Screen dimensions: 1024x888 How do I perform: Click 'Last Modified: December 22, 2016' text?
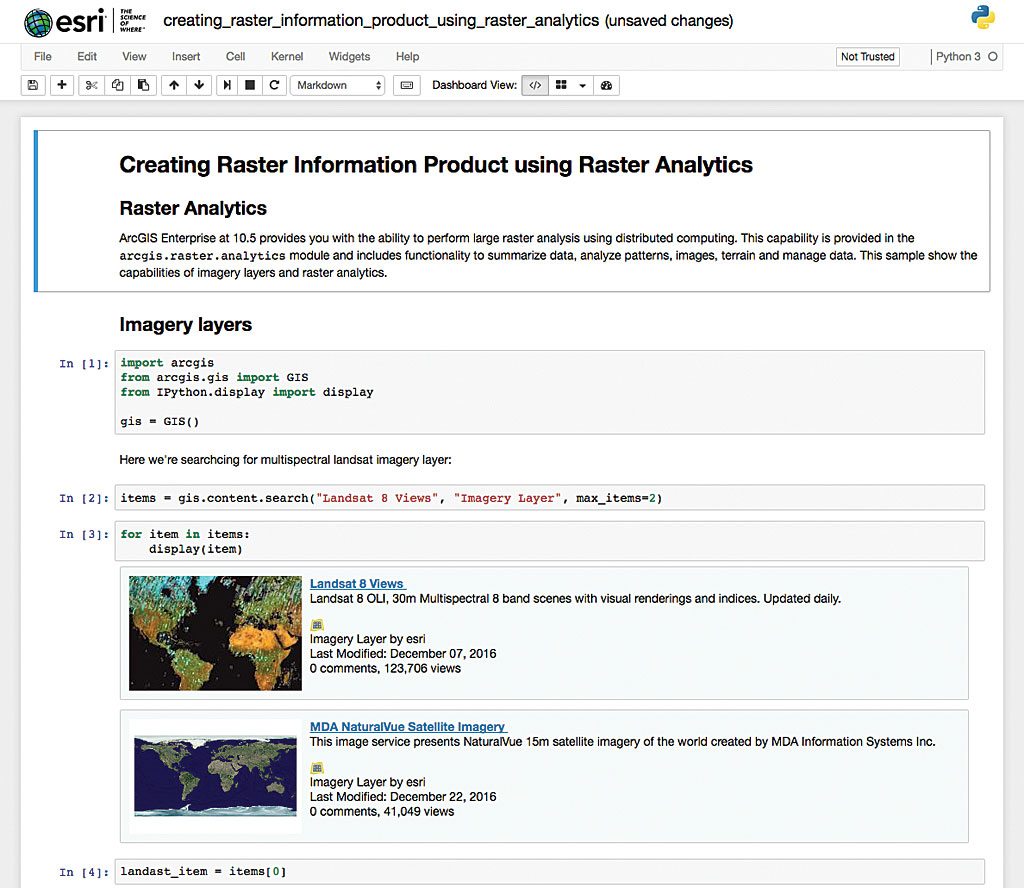click(x=403, y=797)
